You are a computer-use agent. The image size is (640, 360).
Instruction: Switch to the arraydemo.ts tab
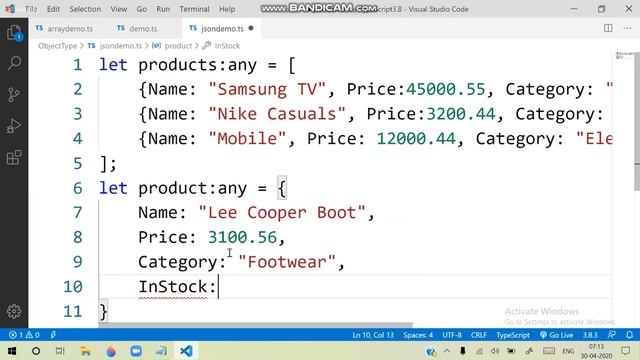(70, 29)
